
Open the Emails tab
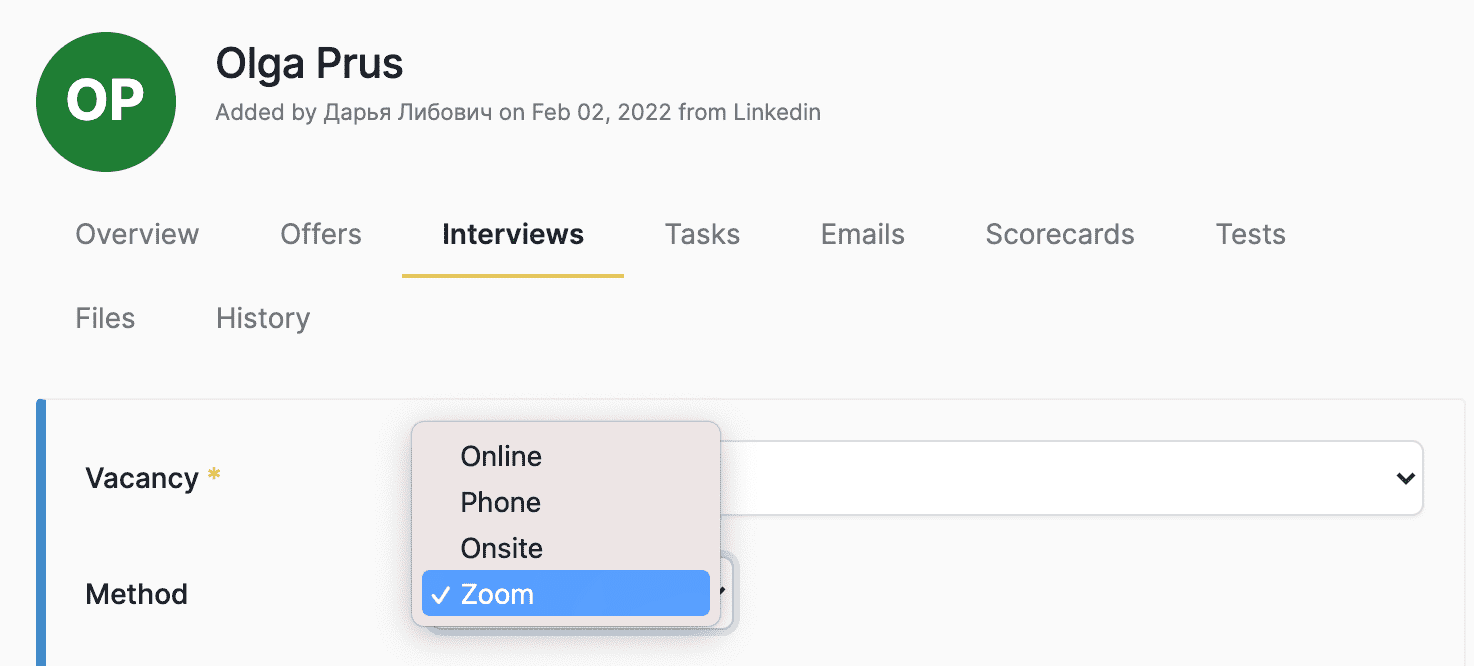[862, 234]
